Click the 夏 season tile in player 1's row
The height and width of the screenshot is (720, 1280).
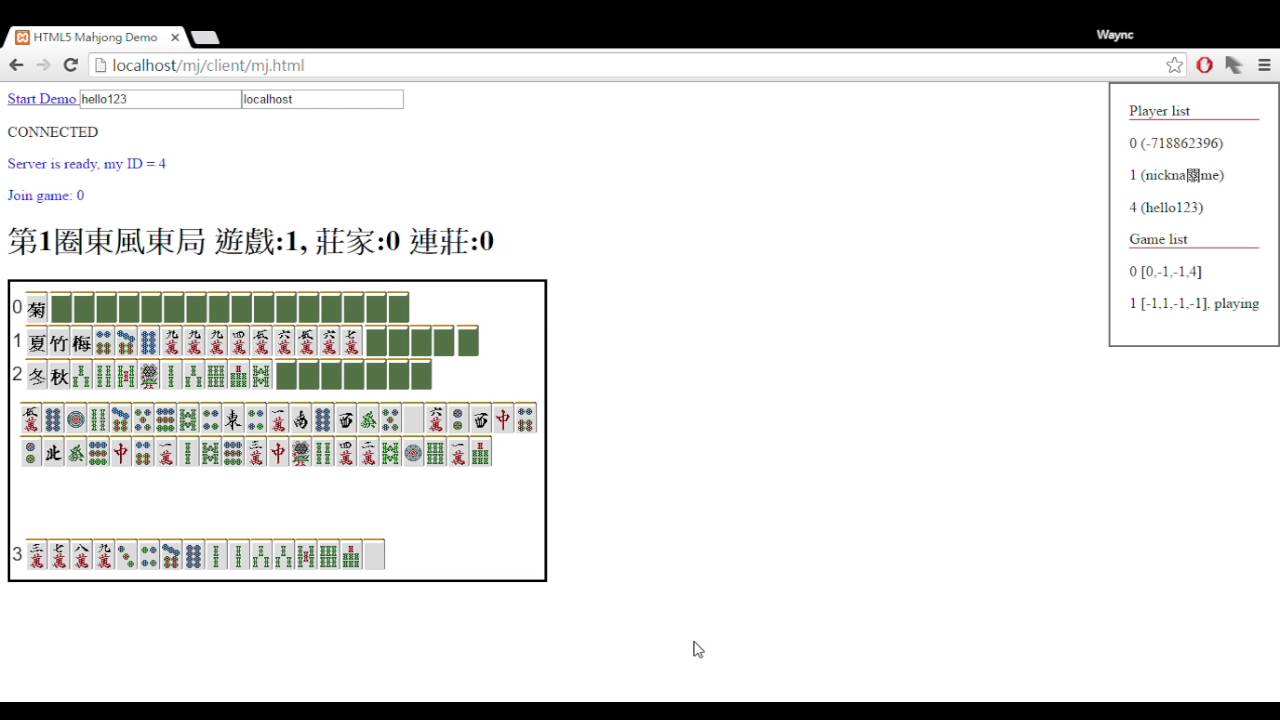point(37,342)
